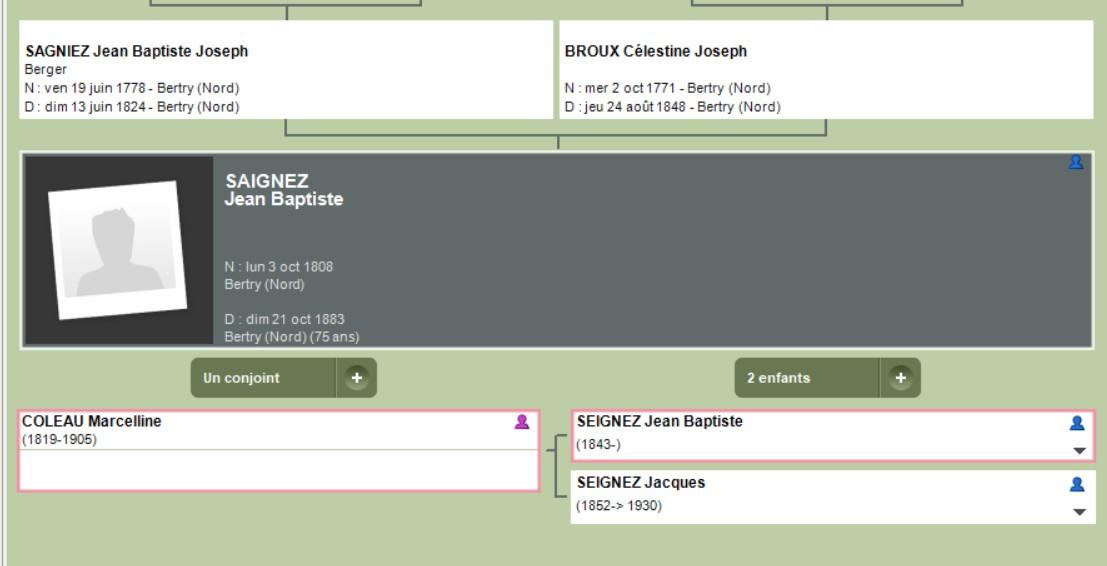Select child SEIGNEZ Jacques name

(640, 483)
